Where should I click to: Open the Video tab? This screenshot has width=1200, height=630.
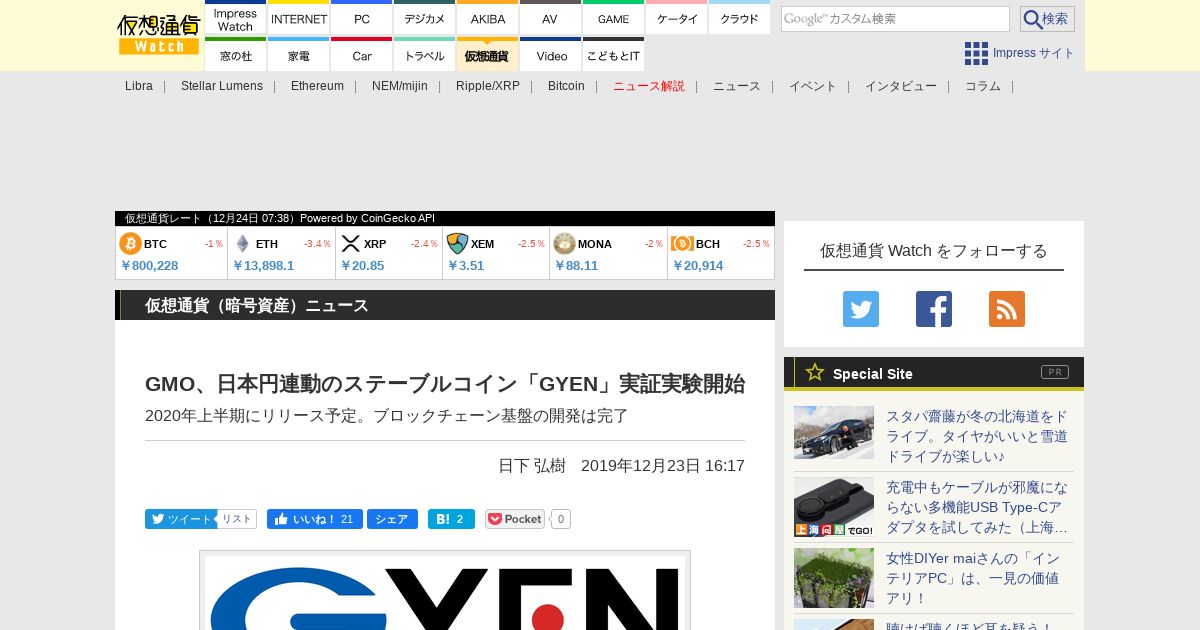click(551, 56)
